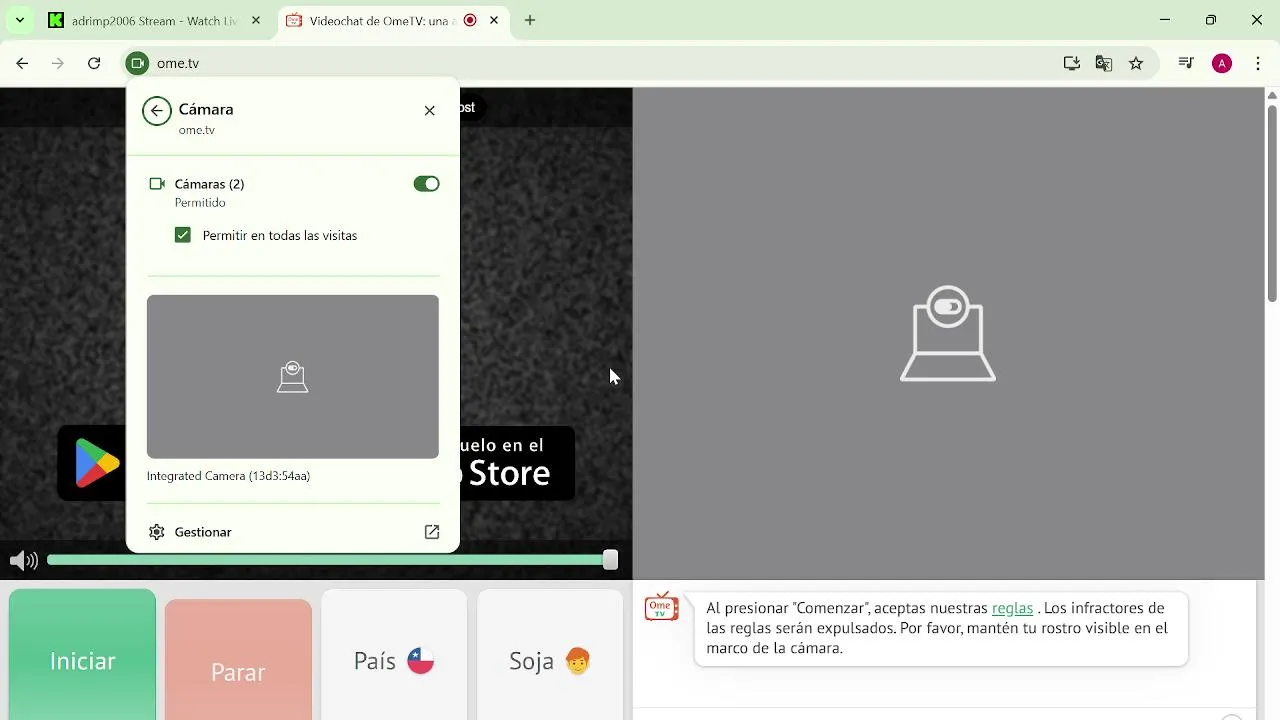Open Gestionar camera settings
This screenshot has width=1280, height=720.
[x=293, y=532]
